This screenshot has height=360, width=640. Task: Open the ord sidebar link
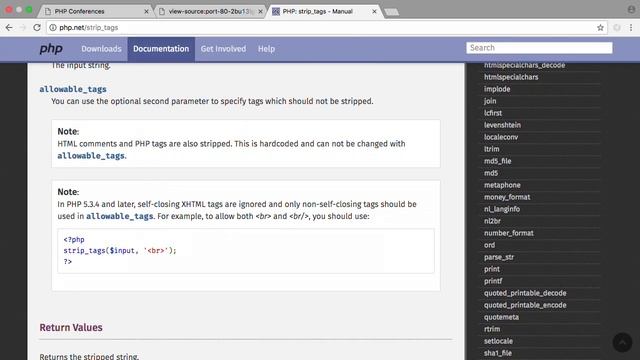[489, 245]
